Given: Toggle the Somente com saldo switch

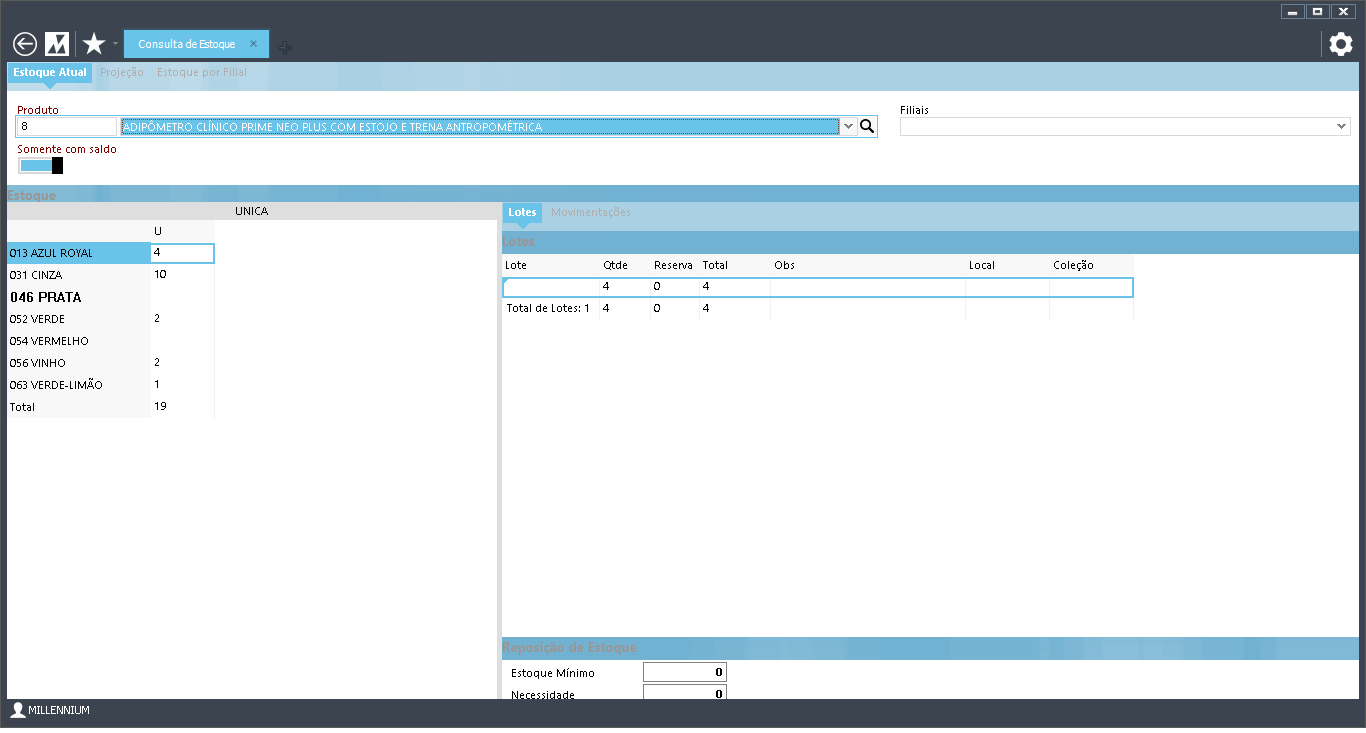Looking at the screenshot, I should pyautogui.click(x=41, y=165).
